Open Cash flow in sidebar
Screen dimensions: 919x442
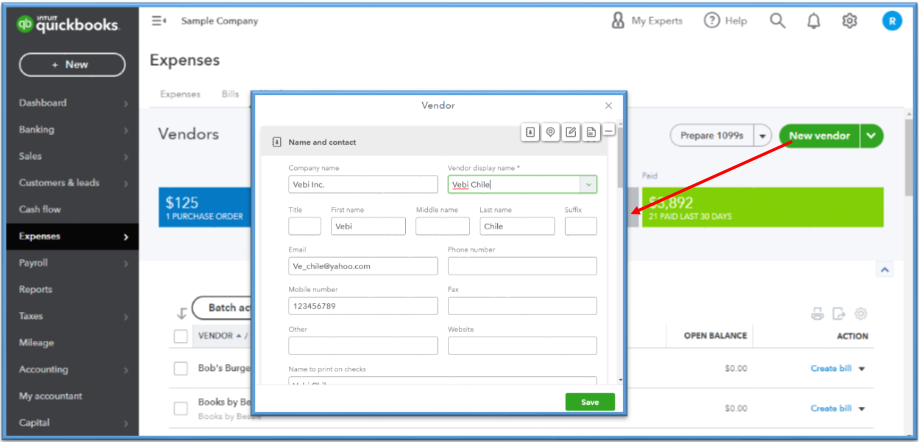[x=40, y=209]
